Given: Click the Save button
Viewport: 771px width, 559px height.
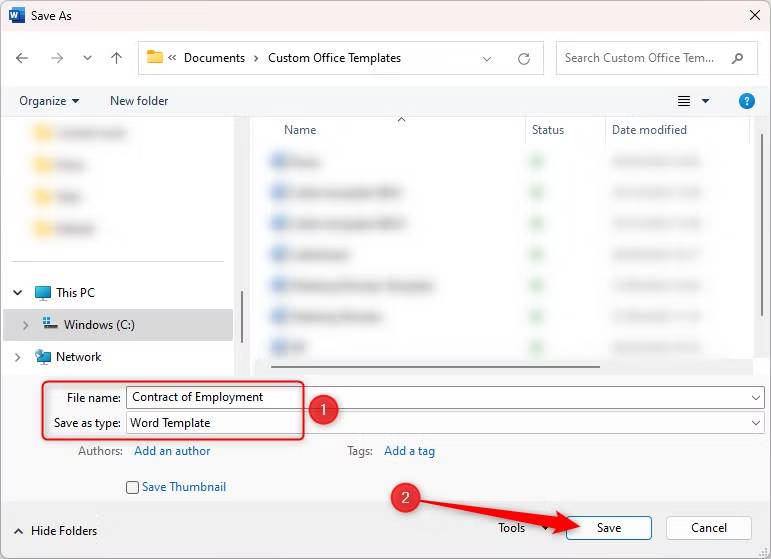Looking at the screenshot, I should tap(609, 528).
